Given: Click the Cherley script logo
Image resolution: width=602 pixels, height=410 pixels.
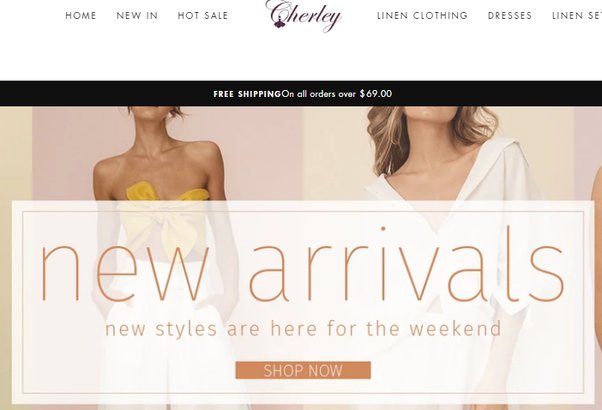Looking at the screenshot, I should [x=303, y=15].
